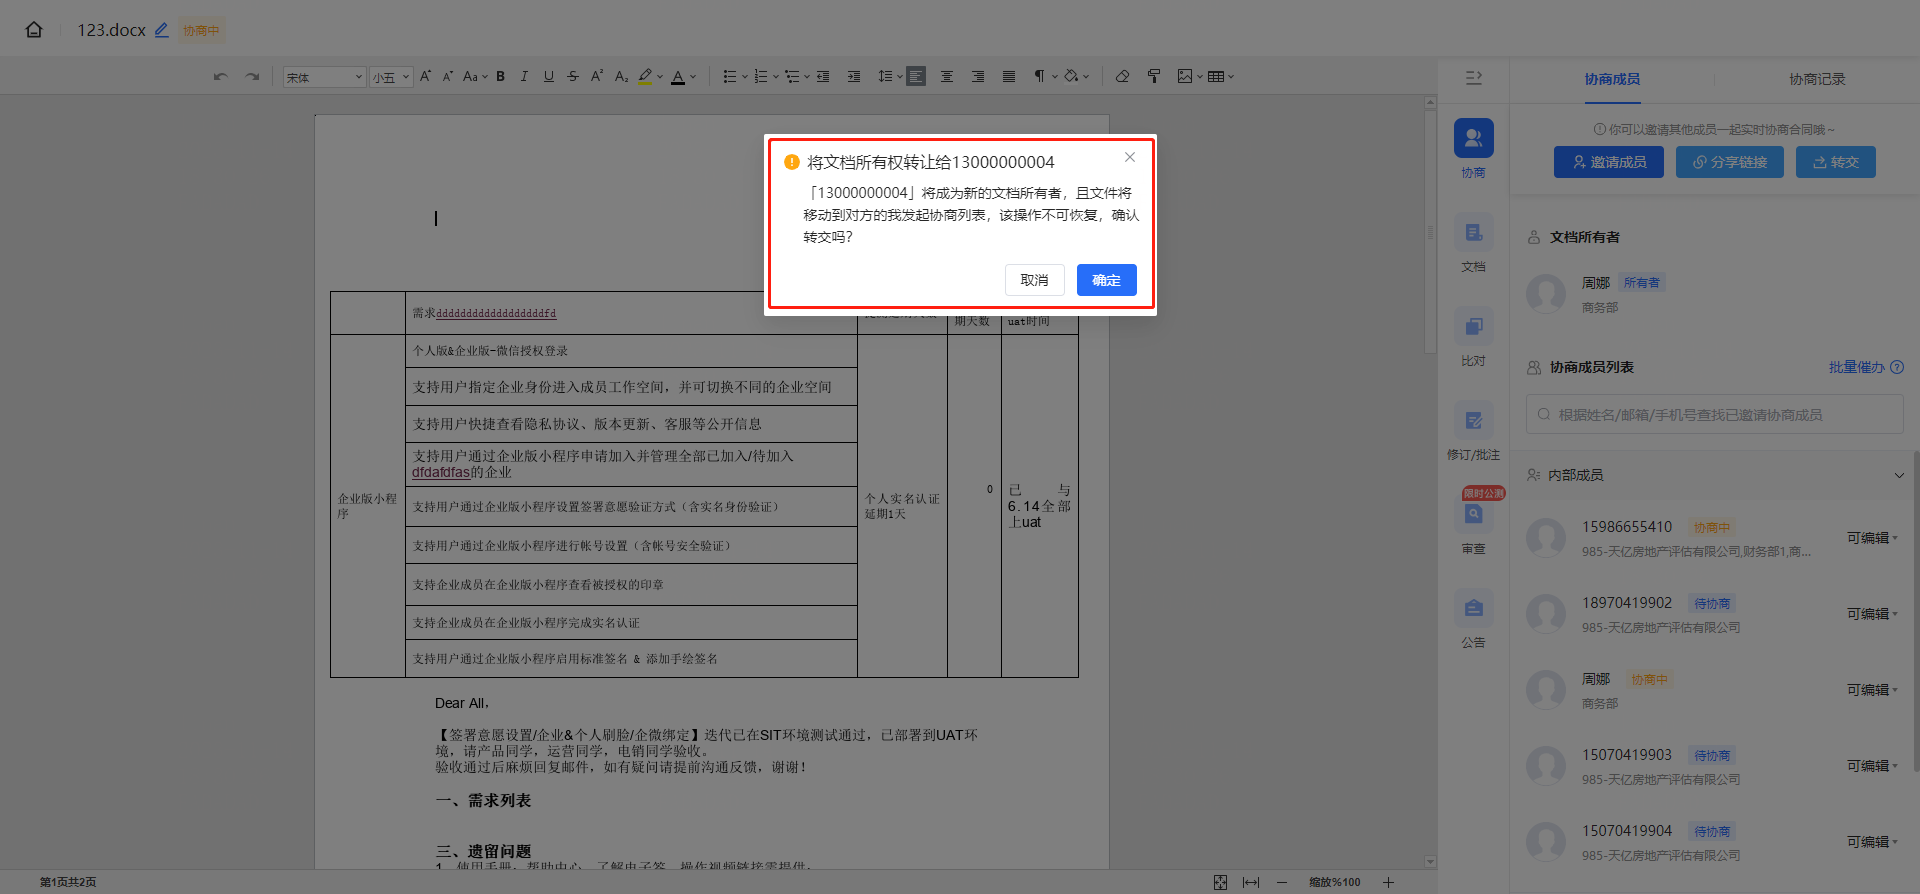The width and height of the screenshot is (1920, 894).
Task: Justify the text alignment
Action: point(1009,76)
